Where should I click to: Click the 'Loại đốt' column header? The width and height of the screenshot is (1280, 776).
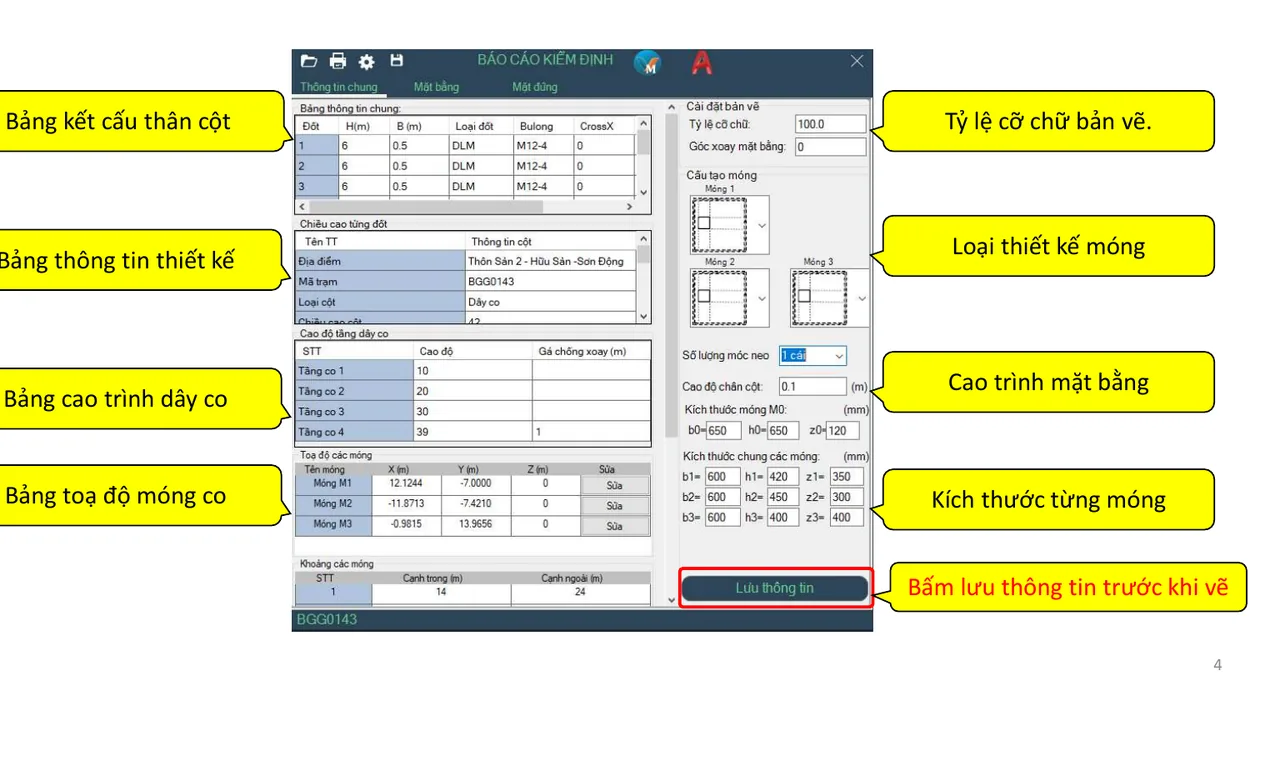(x=481, y=126)
